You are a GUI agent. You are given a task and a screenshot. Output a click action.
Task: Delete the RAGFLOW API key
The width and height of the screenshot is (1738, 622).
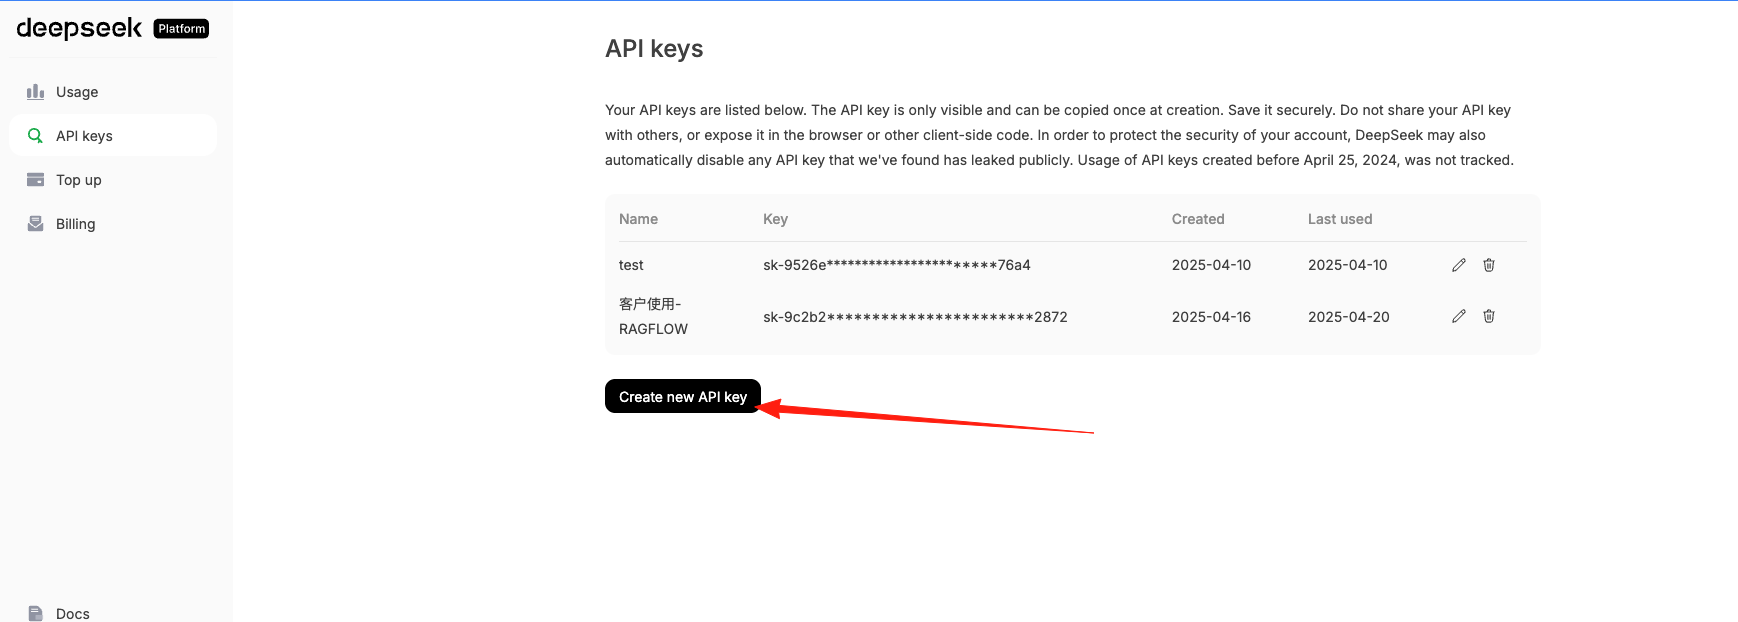point(1489,316)
